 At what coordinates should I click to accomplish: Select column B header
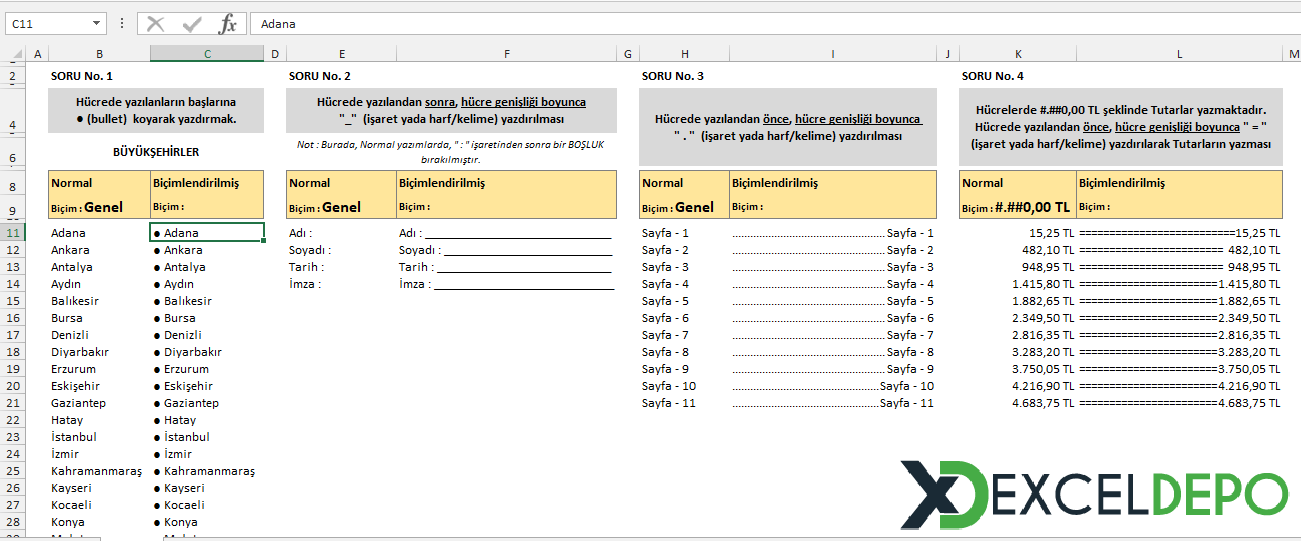[99, 54]
